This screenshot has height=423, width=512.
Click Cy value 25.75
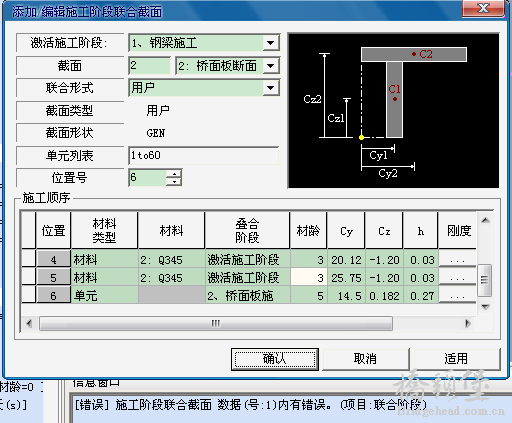click(346, 277)
